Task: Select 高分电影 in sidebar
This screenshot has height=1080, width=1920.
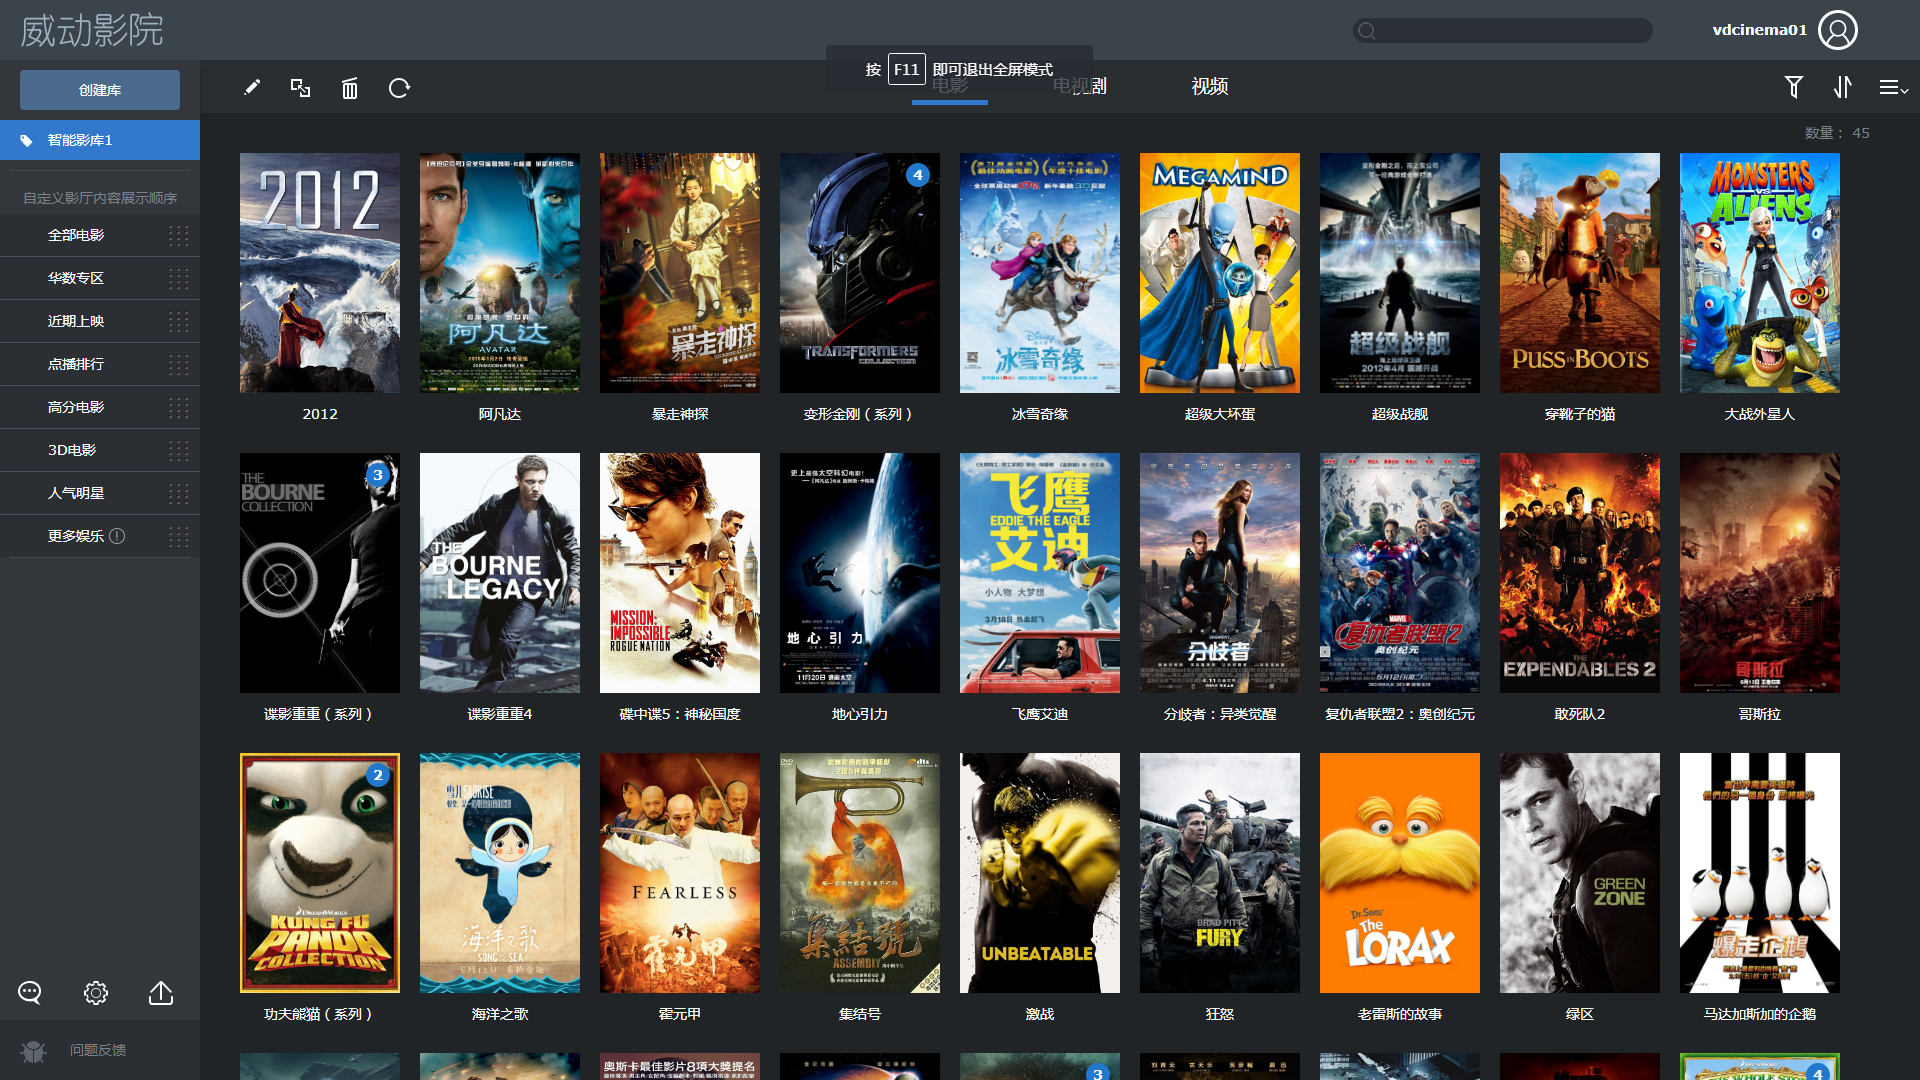Action: 76,408
